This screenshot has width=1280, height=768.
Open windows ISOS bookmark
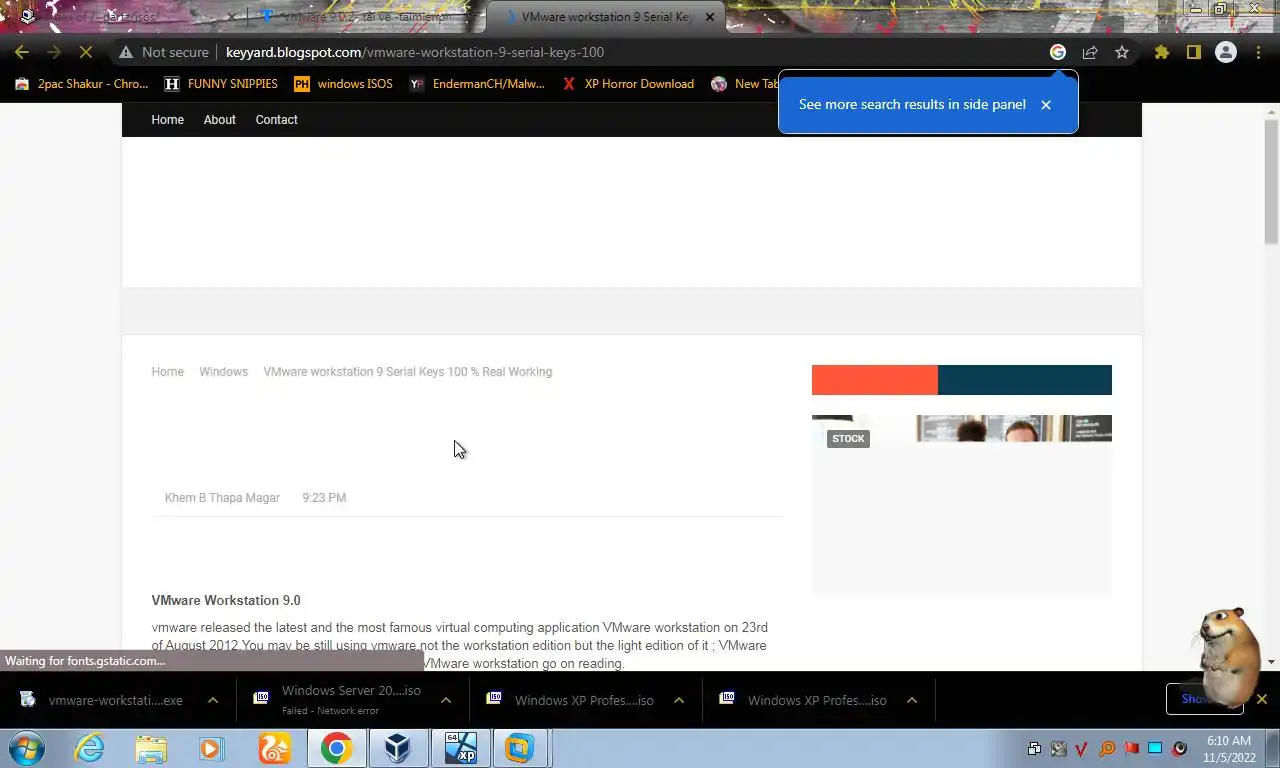[x=343, y=84]
